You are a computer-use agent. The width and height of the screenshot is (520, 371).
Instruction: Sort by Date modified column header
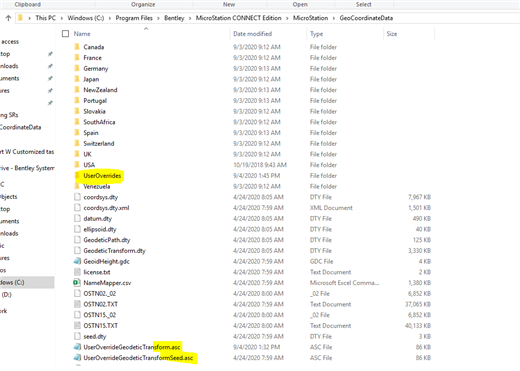coord(252,34)
